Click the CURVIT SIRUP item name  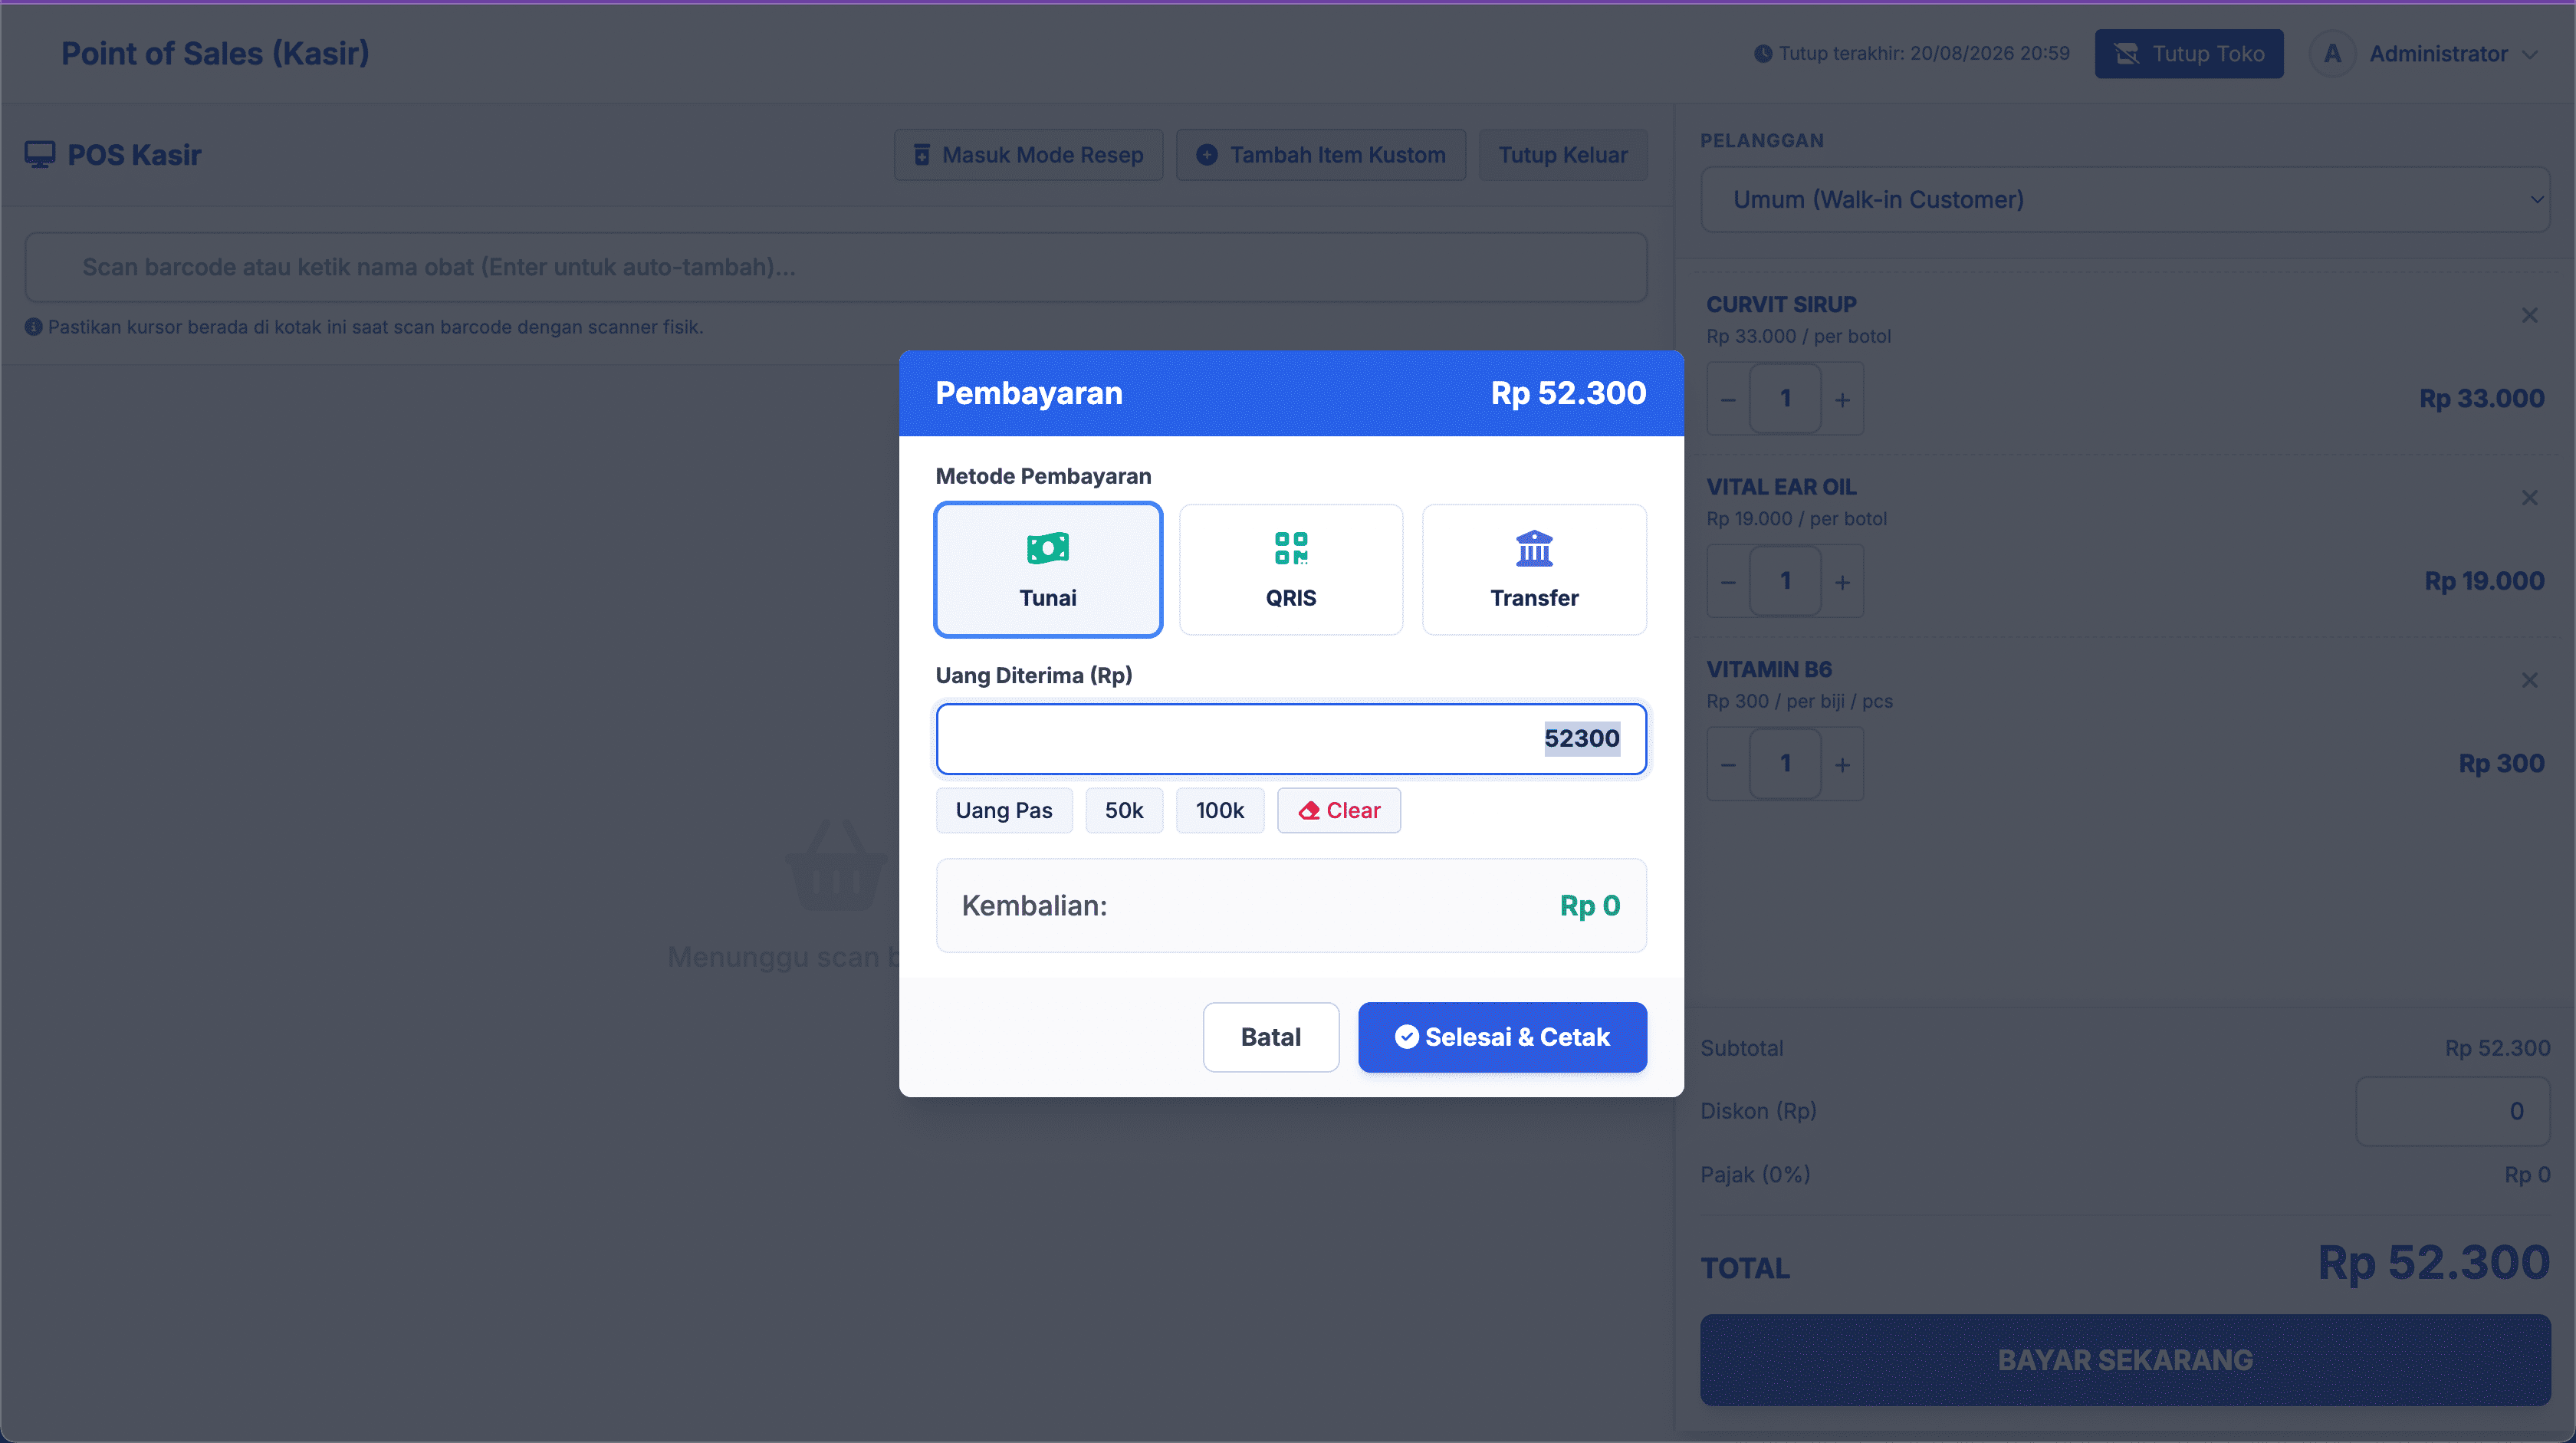pos(1781,304)
